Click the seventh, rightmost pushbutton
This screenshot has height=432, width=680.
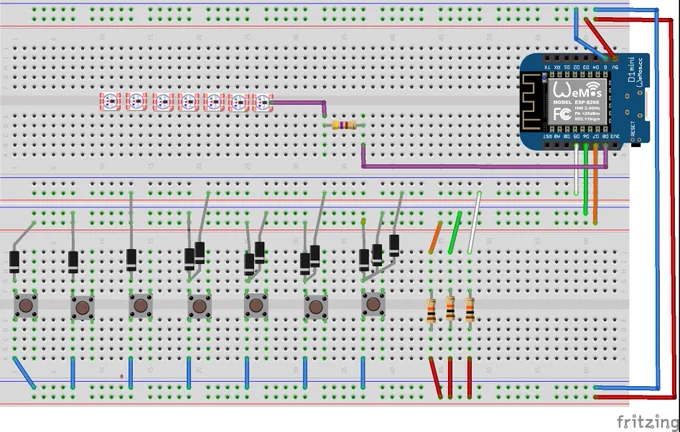[x=373, y=304]
